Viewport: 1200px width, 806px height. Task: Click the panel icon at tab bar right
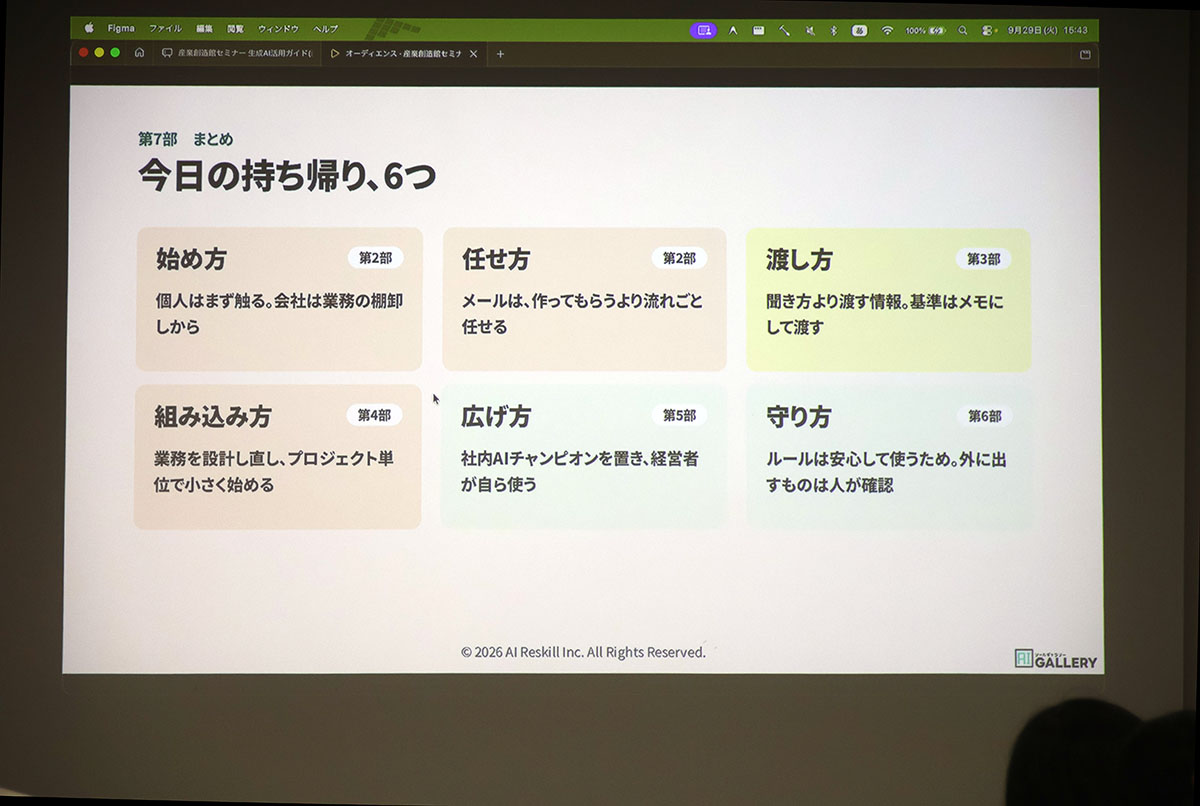[x=1085, y=55]
